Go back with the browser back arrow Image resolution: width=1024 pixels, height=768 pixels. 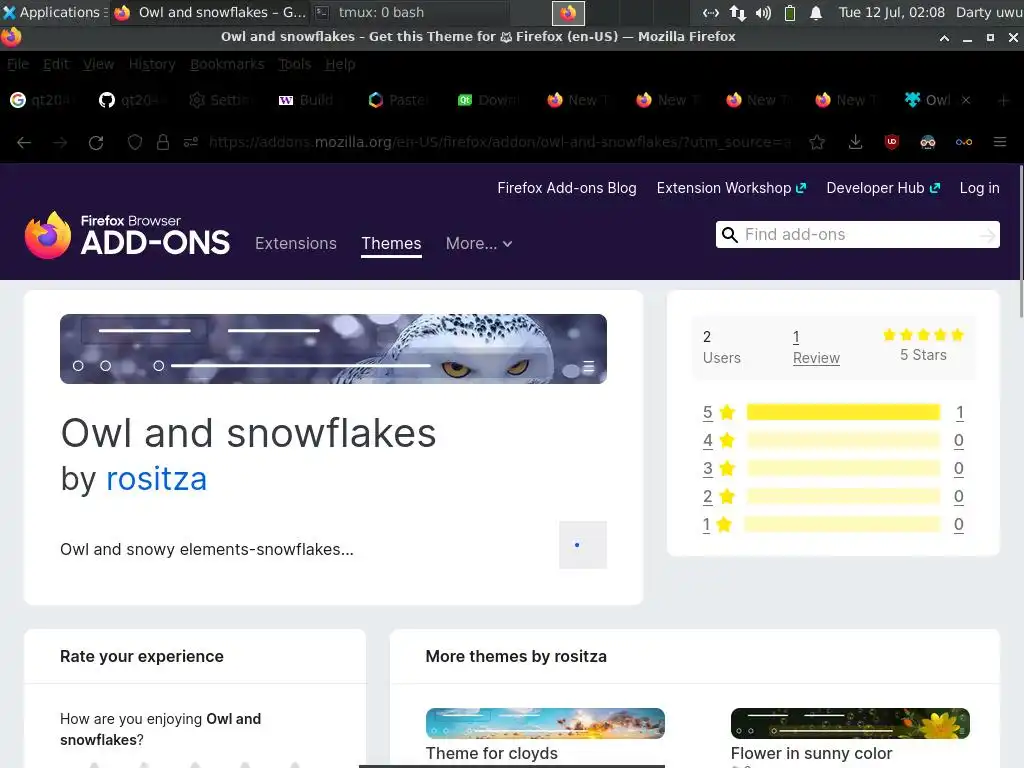click(x=24, y=142)
